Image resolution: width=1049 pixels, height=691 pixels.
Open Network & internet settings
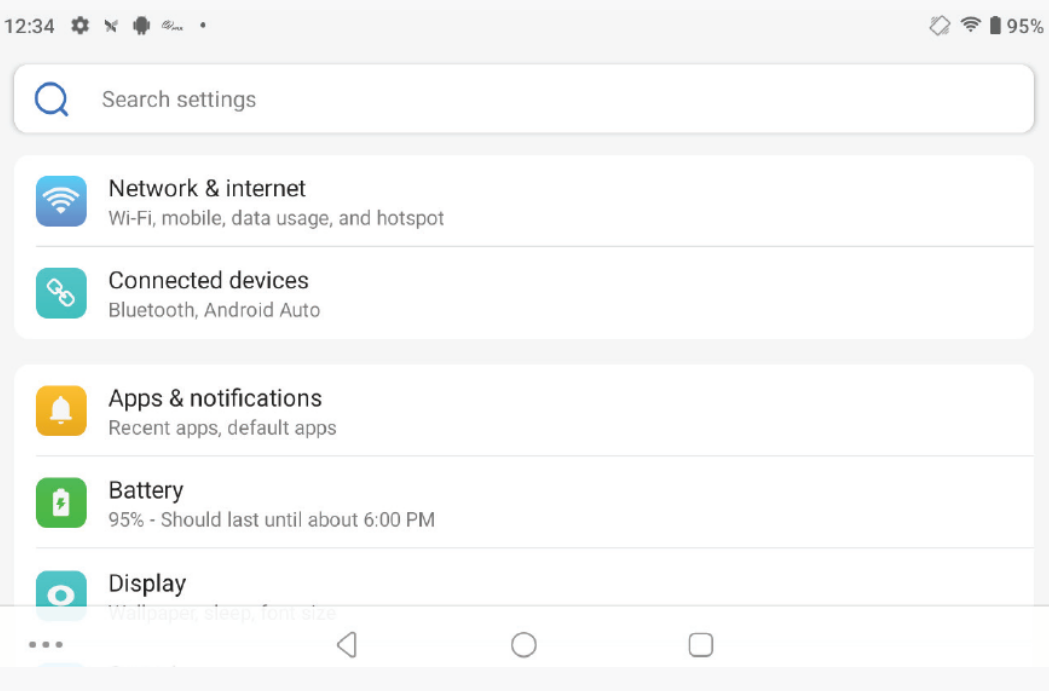click(207, 189)
